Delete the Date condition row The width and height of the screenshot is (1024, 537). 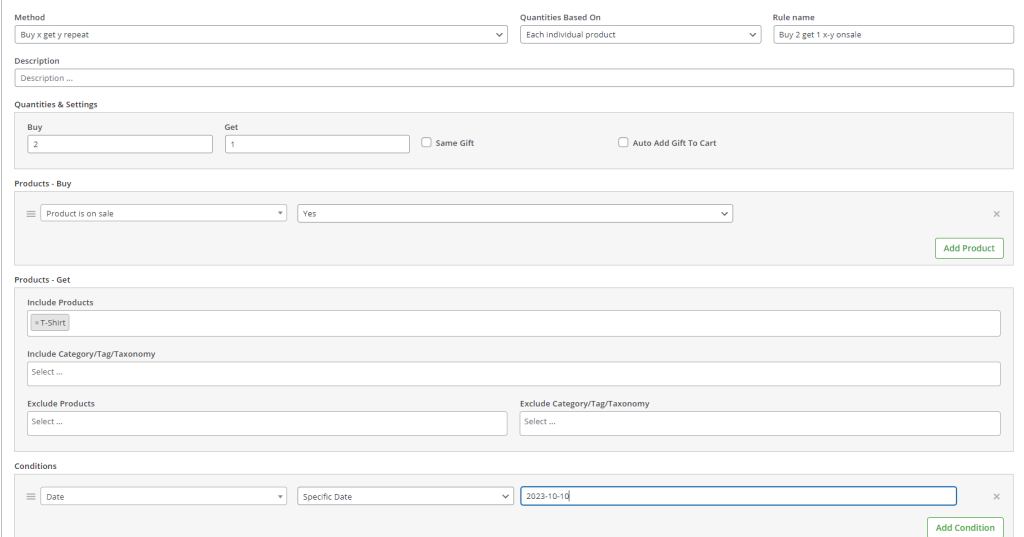[996, 497]
